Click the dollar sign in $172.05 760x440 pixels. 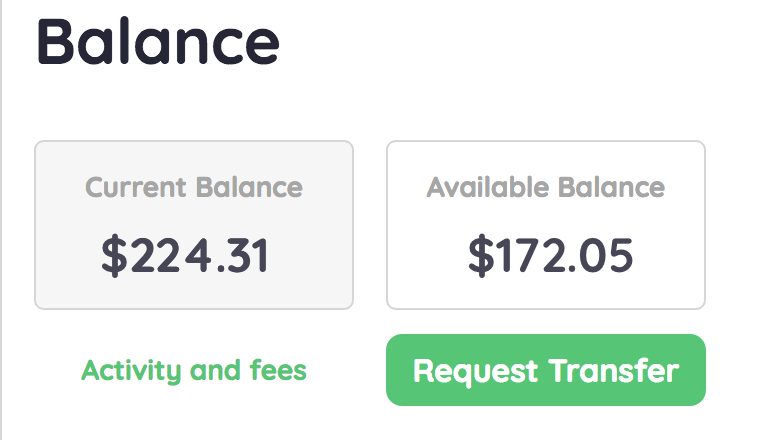(x=481, y=255)
